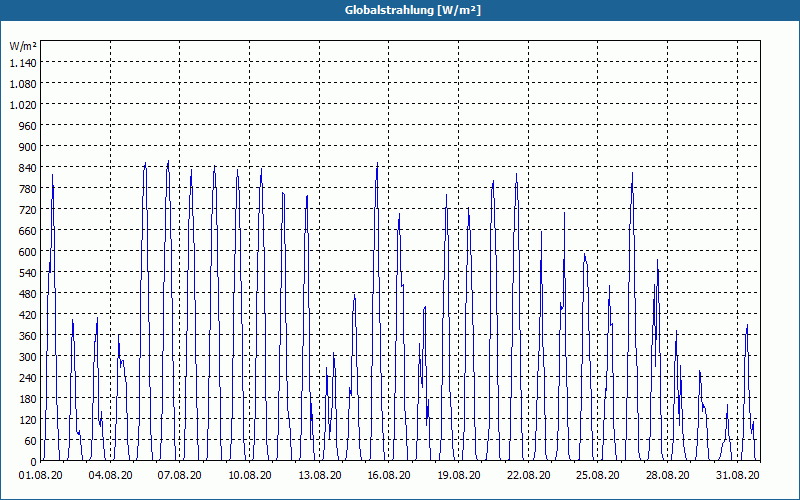Image resolution: width=800 pixels, height=500 pixels.
Task: Click the y-axis value 120
Action: [28, 419]
